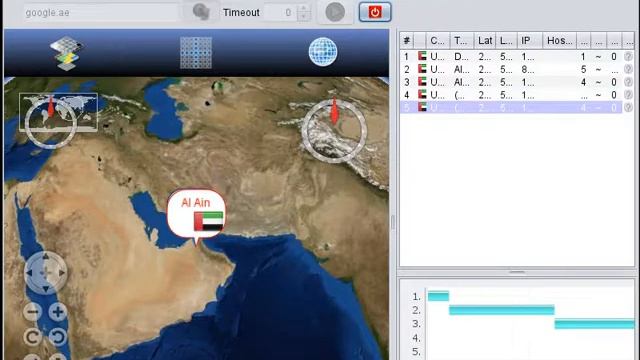Switch to the 3D globe view

[x=323, y=52]
